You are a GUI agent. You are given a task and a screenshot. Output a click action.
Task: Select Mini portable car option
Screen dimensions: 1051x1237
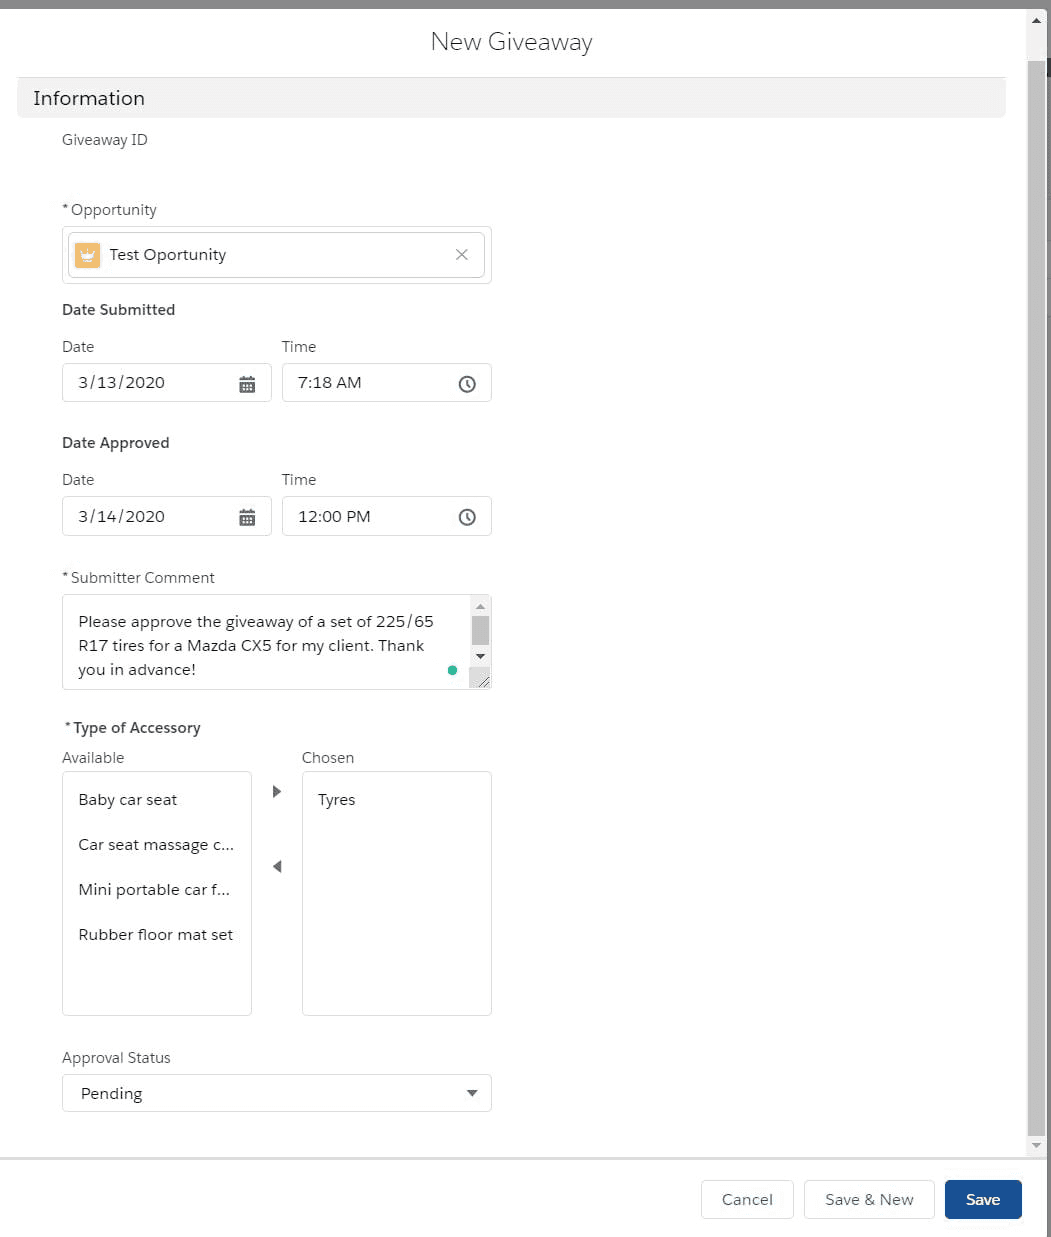click(157, 890)
